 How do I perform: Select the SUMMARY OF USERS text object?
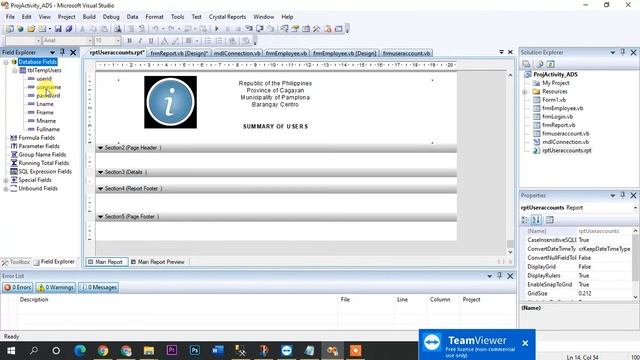[x=276, y=127]
